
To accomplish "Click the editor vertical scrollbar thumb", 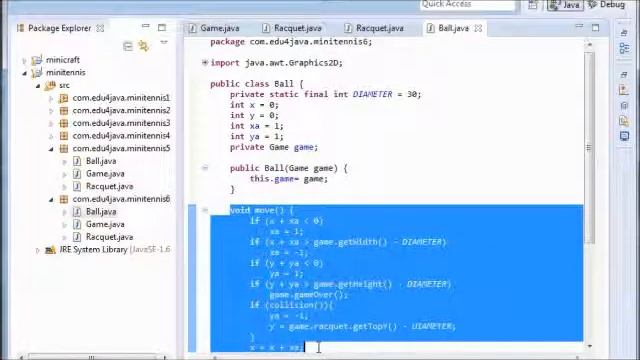I will click(589, 147).
